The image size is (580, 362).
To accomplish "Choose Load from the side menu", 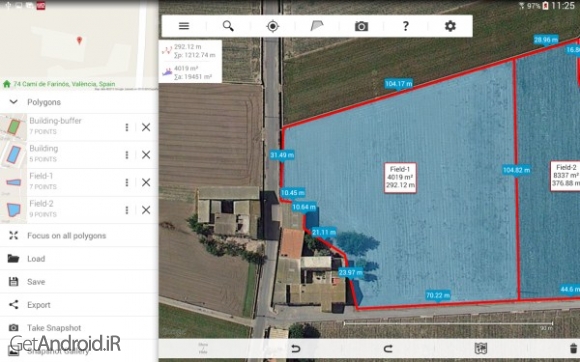I will 79,258.
